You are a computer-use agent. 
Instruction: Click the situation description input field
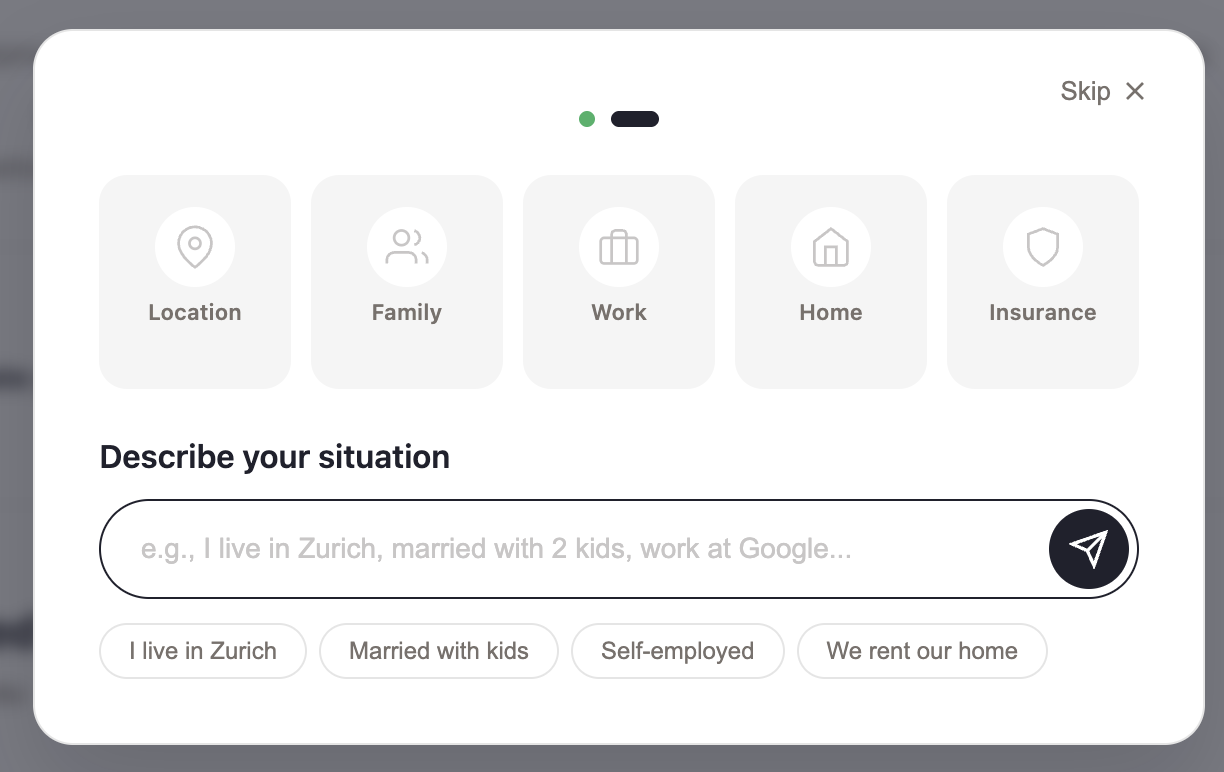click(x=560, y=549)
